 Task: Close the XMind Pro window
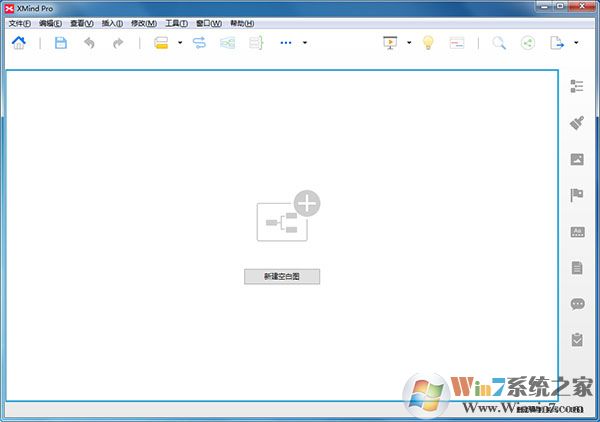tap(581, 6)
